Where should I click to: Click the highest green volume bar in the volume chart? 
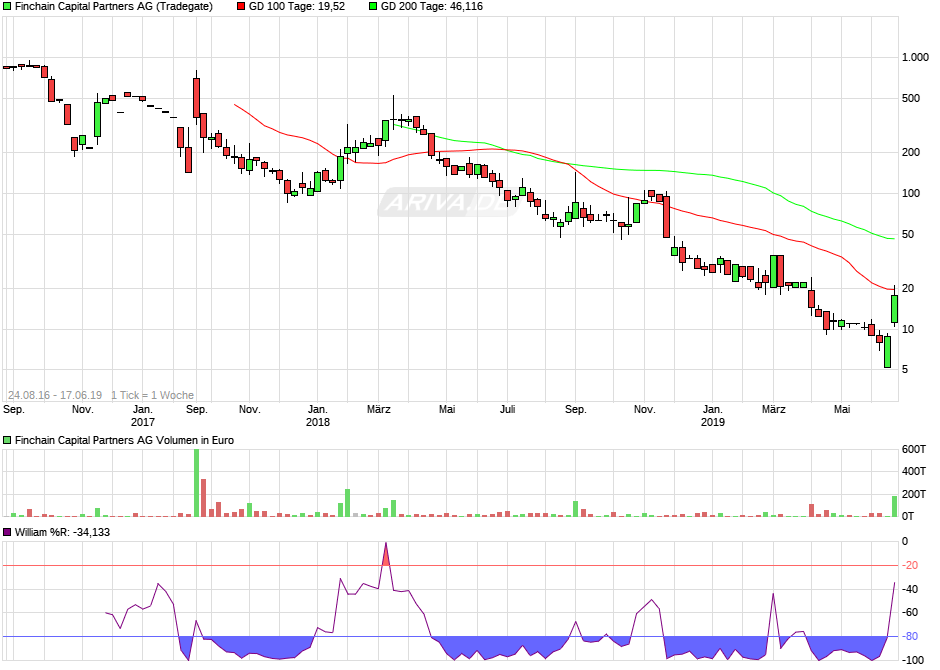[x=196, y=482]
